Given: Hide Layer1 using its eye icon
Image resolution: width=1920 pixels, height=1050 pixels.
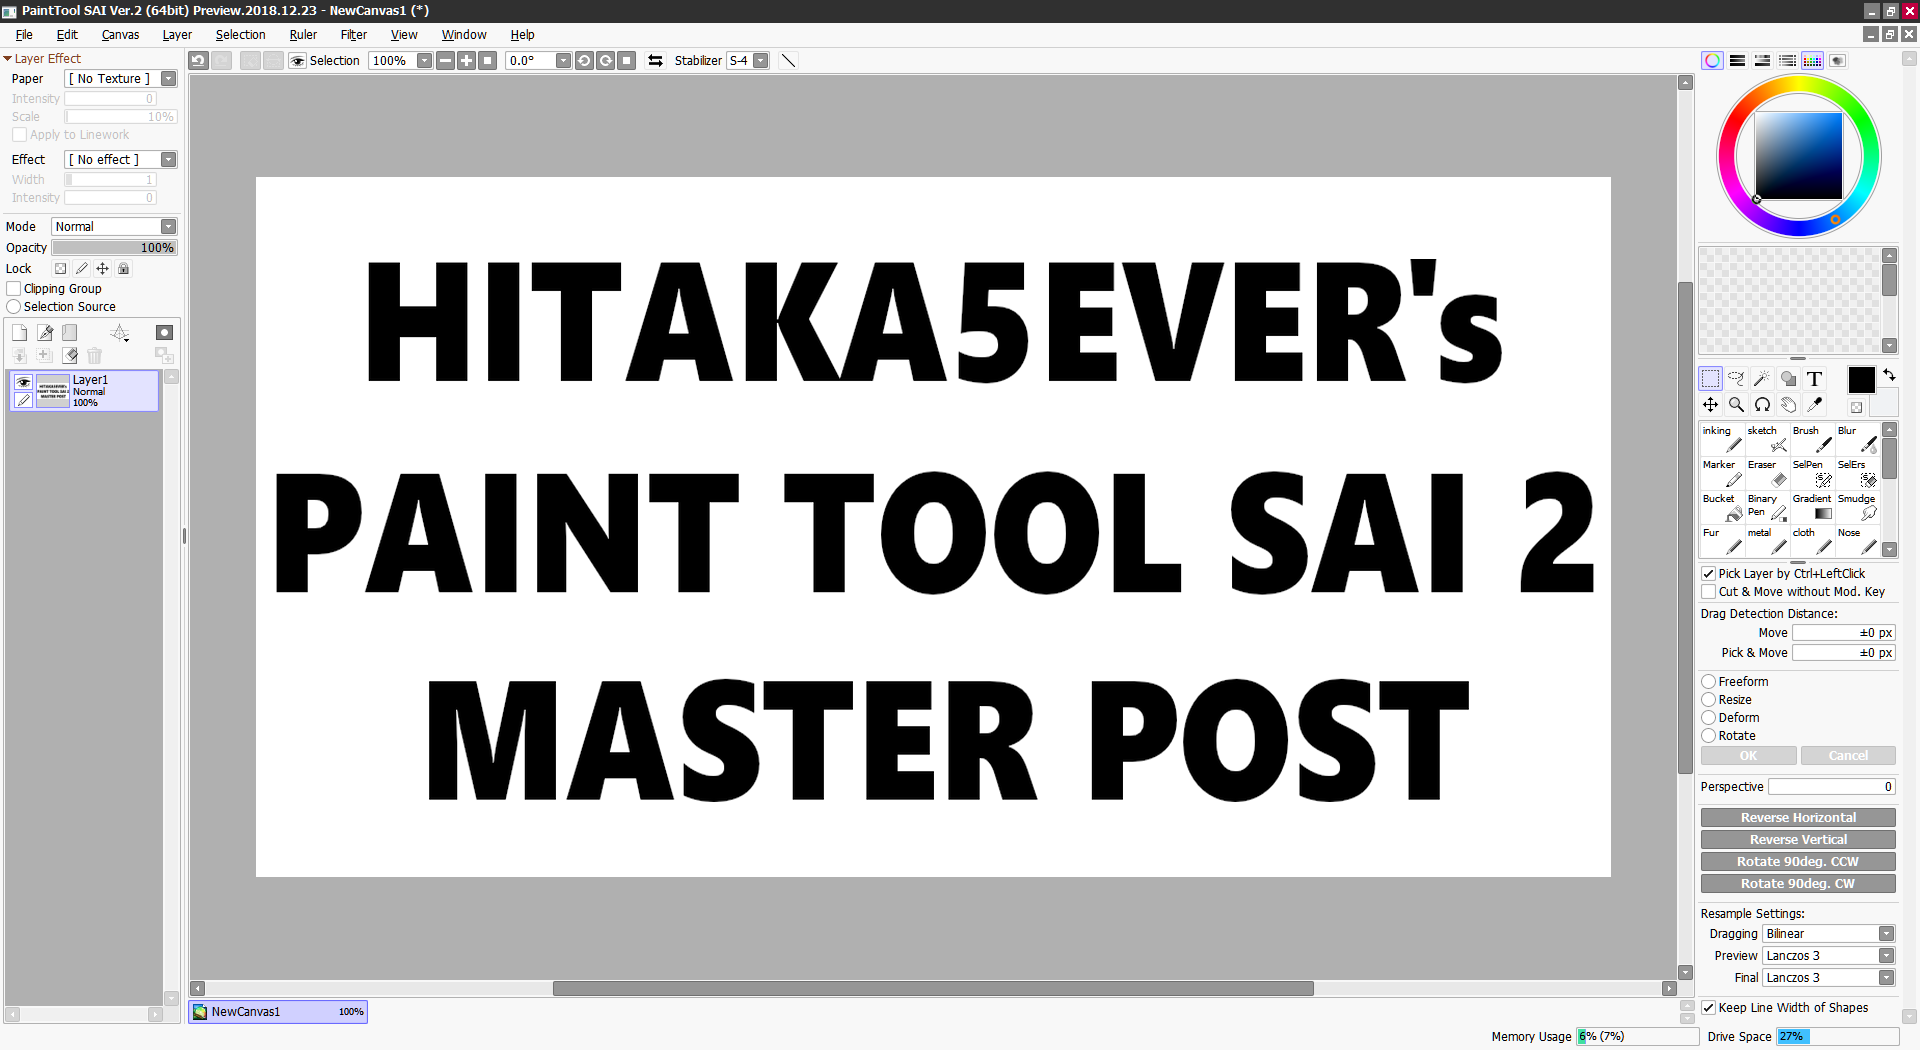Looking at the screenshot, I should pos(23,382).
